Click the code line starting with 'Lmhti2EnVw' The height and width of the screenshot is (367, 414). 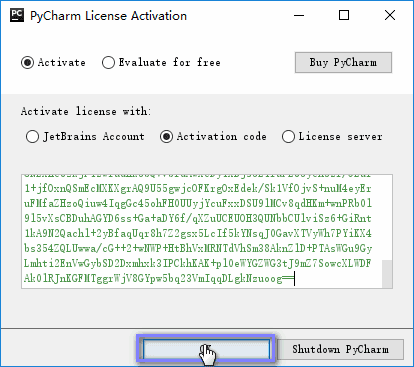click(198, 263)
